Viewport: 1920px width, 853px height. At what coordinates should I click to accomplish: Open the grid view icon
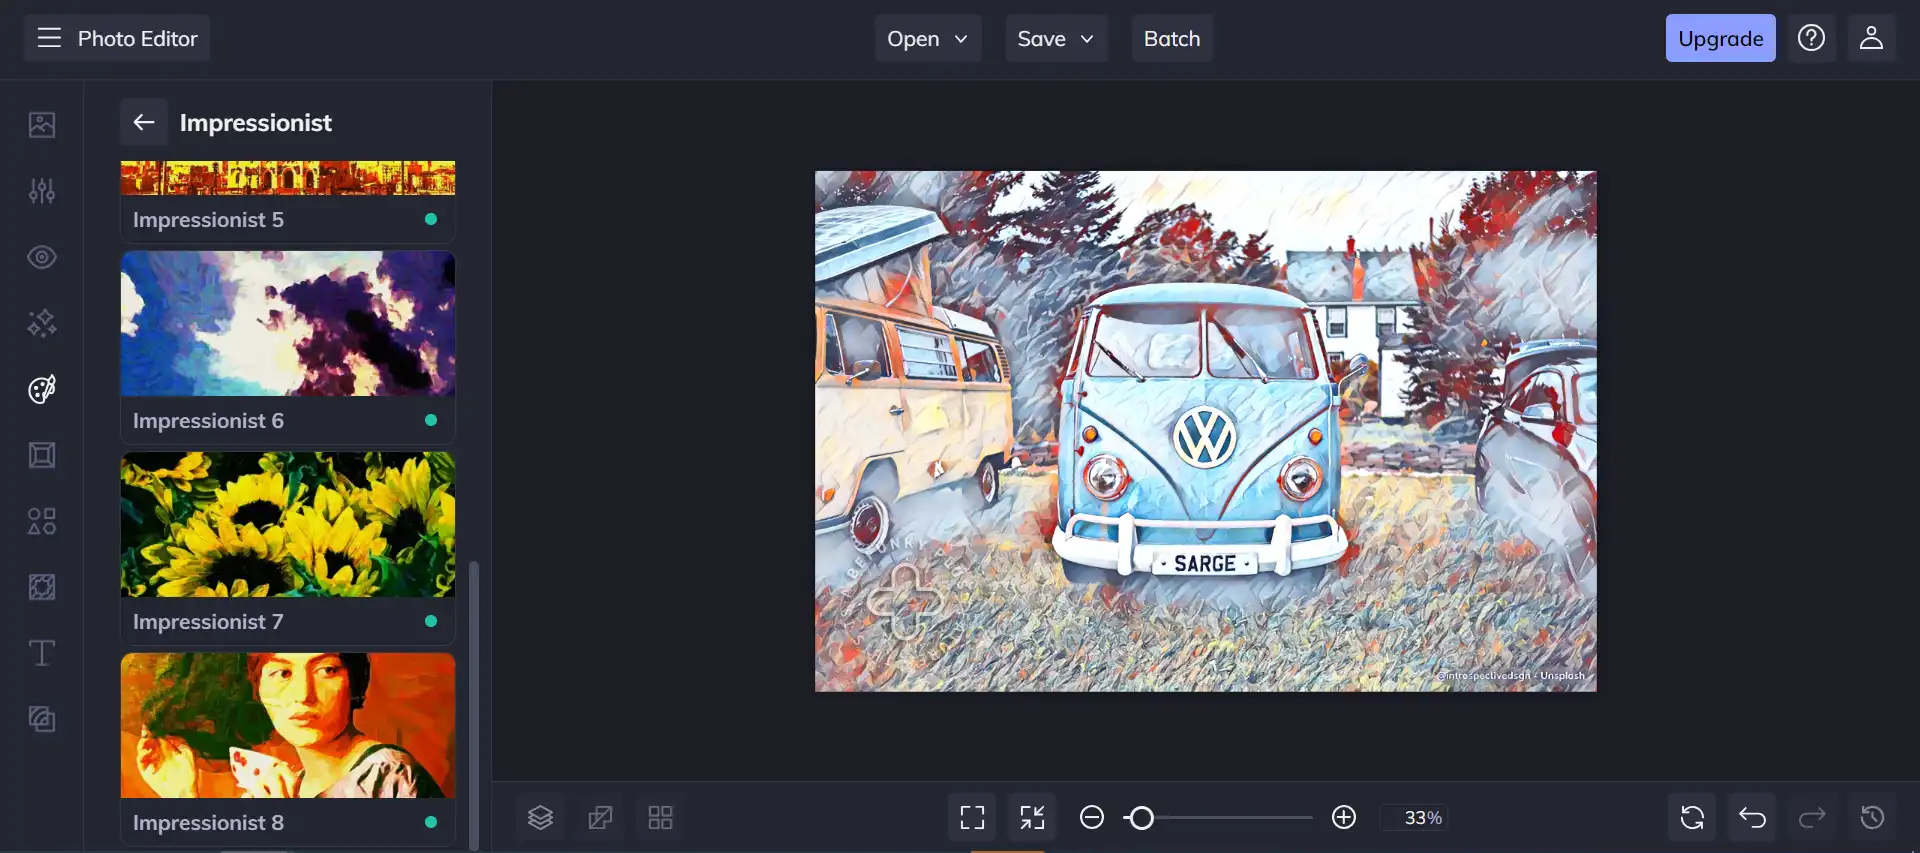pyautogui.click(x=660, y=818)
